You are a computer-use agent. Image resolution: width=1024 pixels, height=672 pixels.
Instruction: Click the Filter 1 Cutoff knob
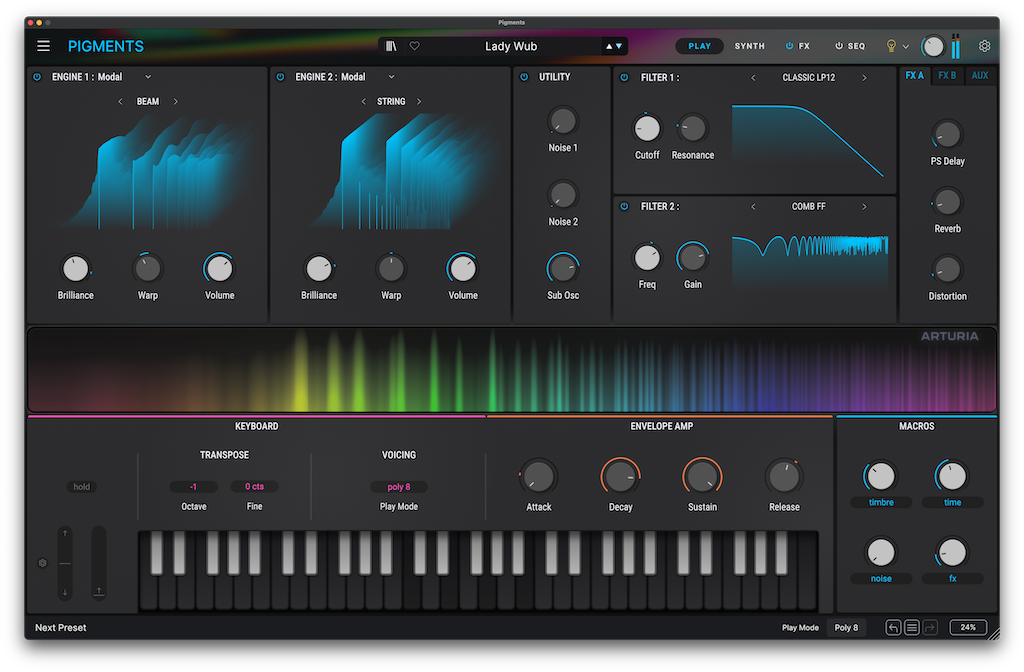647,129
